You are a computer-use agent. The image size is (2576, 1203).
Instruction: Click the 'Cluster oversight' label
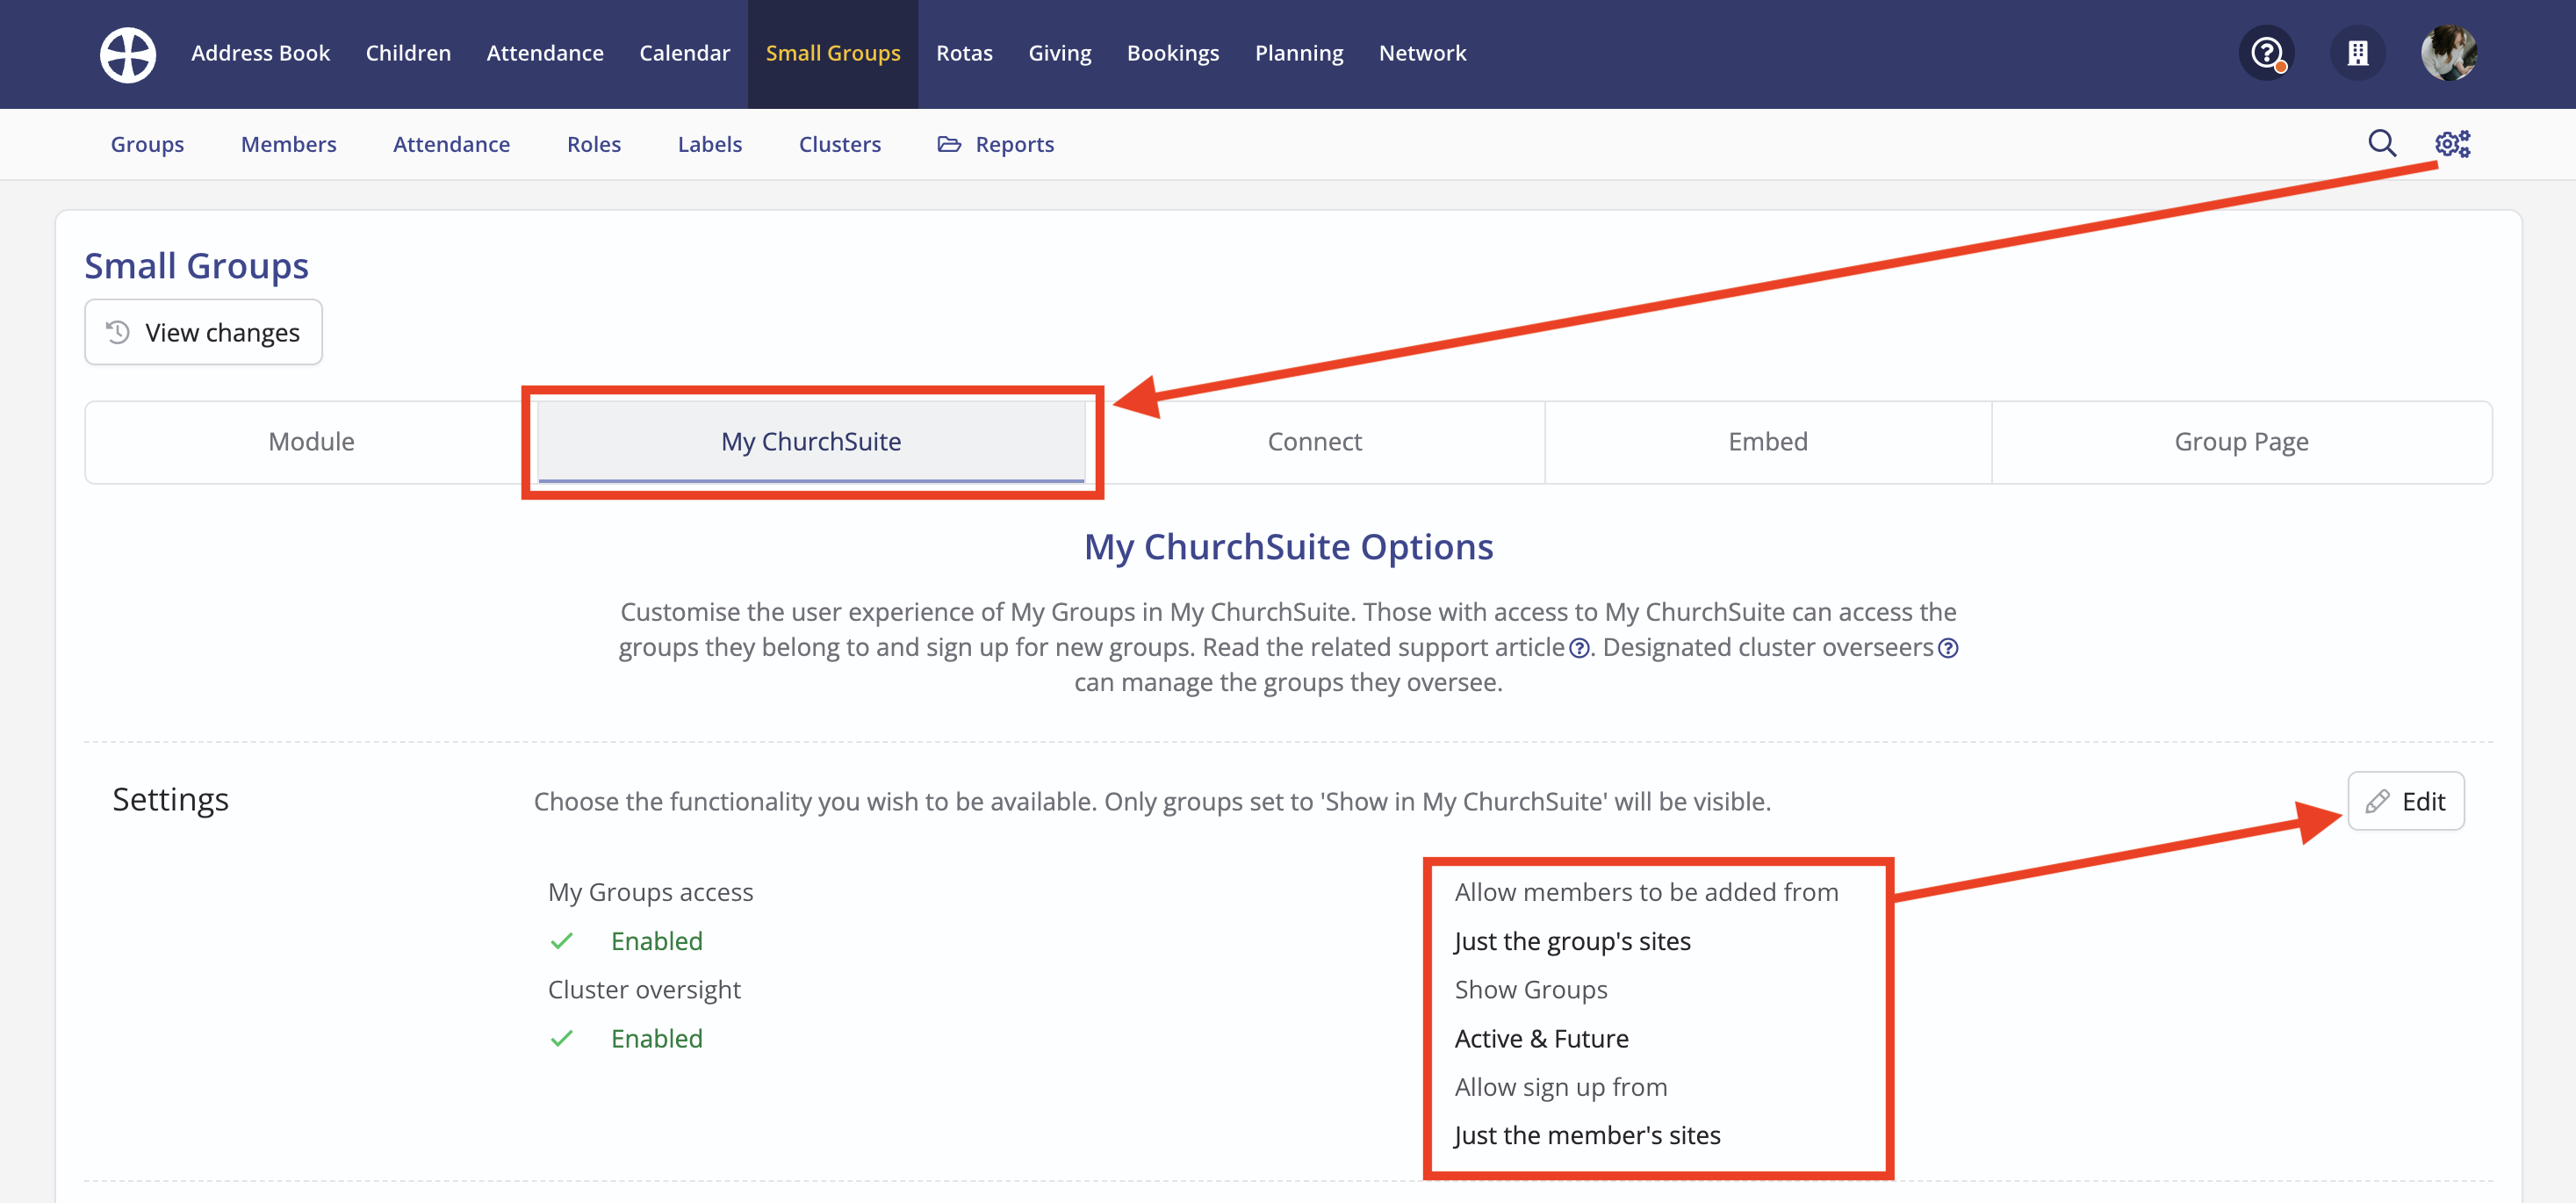(x=644, y=990)
